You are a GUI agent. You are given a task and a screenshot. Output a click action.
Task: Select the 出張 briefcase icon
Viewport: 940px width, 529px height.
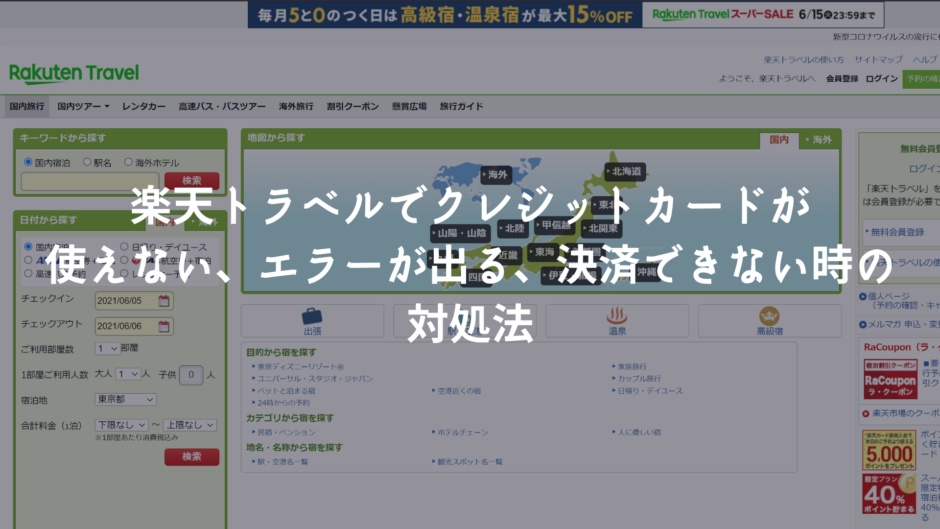[312, 316]
